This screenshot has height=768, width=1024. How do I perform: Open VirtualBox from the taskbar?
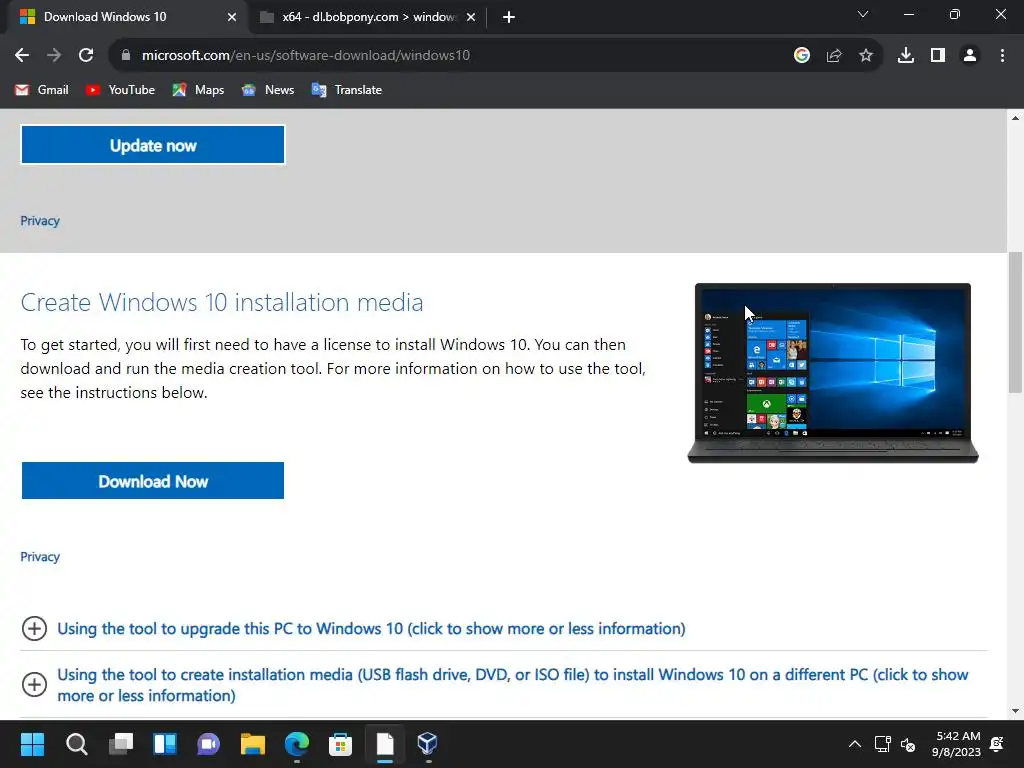pos(428,744)
